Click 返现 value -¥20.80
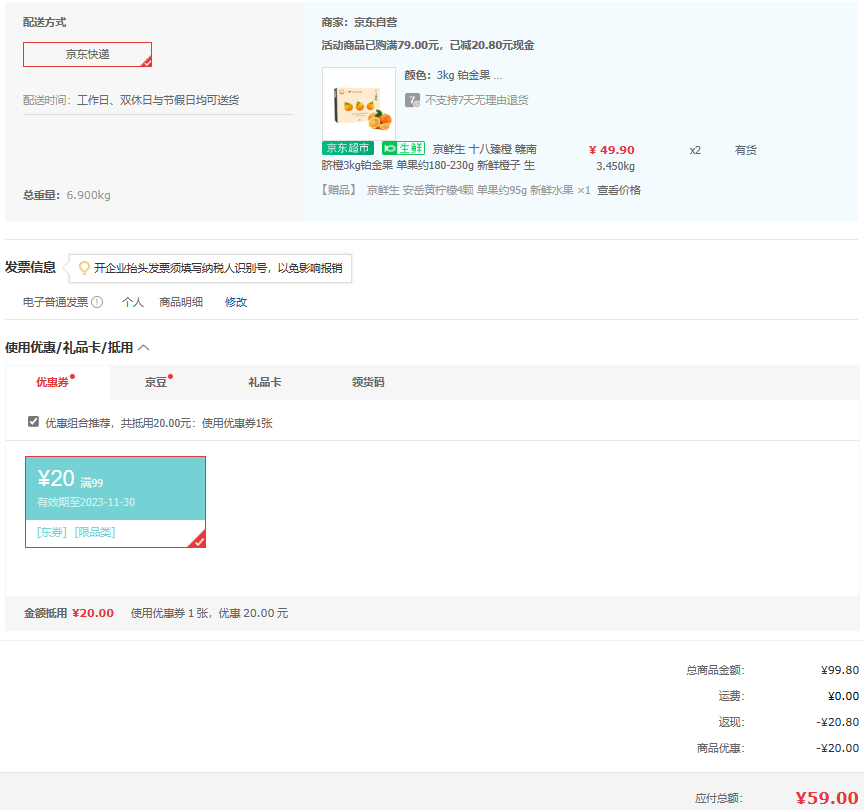864x810 pixels. 838,722
